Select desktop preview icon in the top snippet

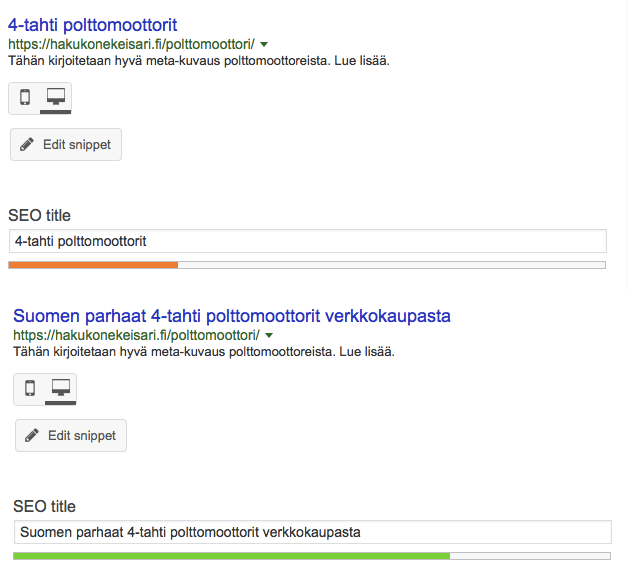click(x=56, y=98)
